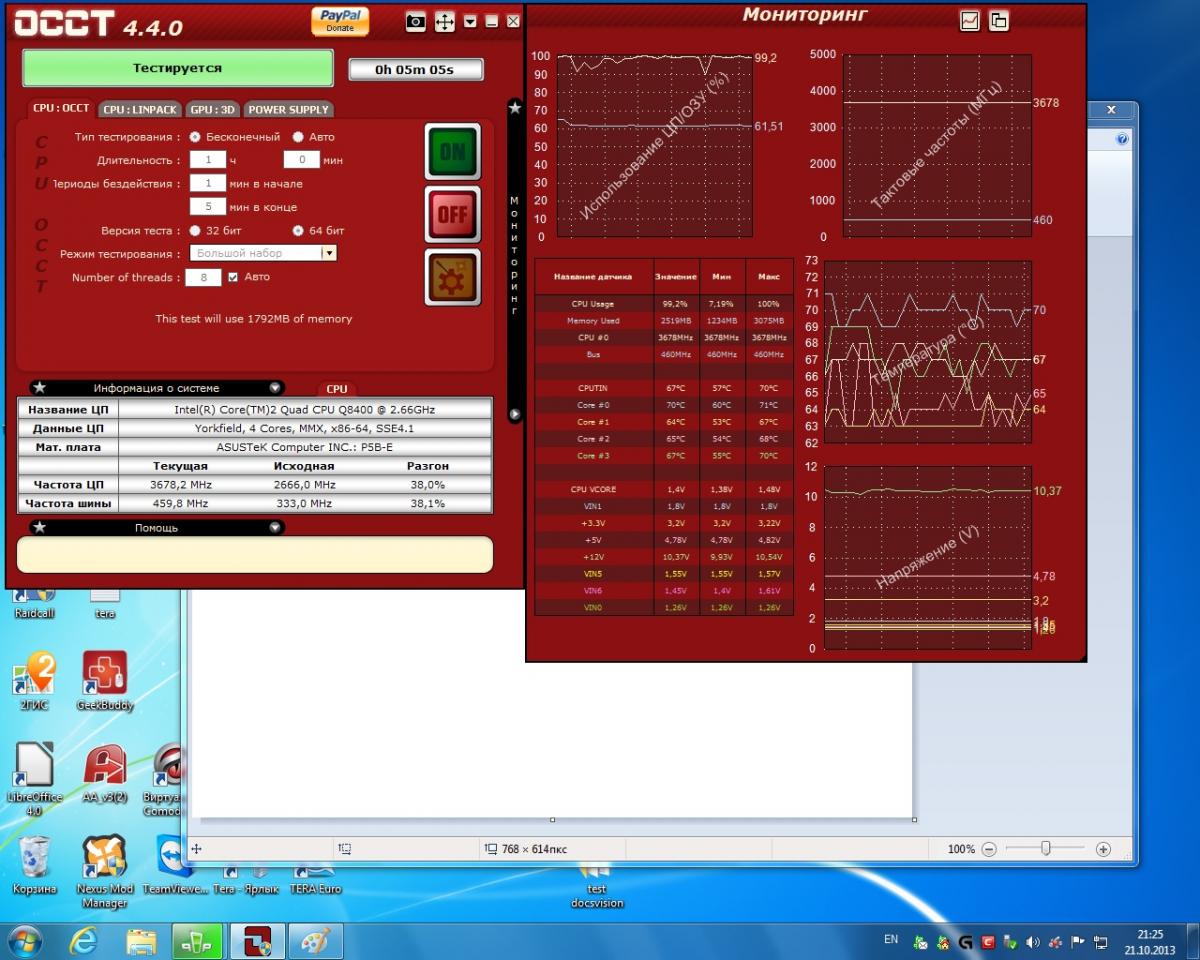
Task: Click the мин в конце idle field
Action: [x=207, y=206]
